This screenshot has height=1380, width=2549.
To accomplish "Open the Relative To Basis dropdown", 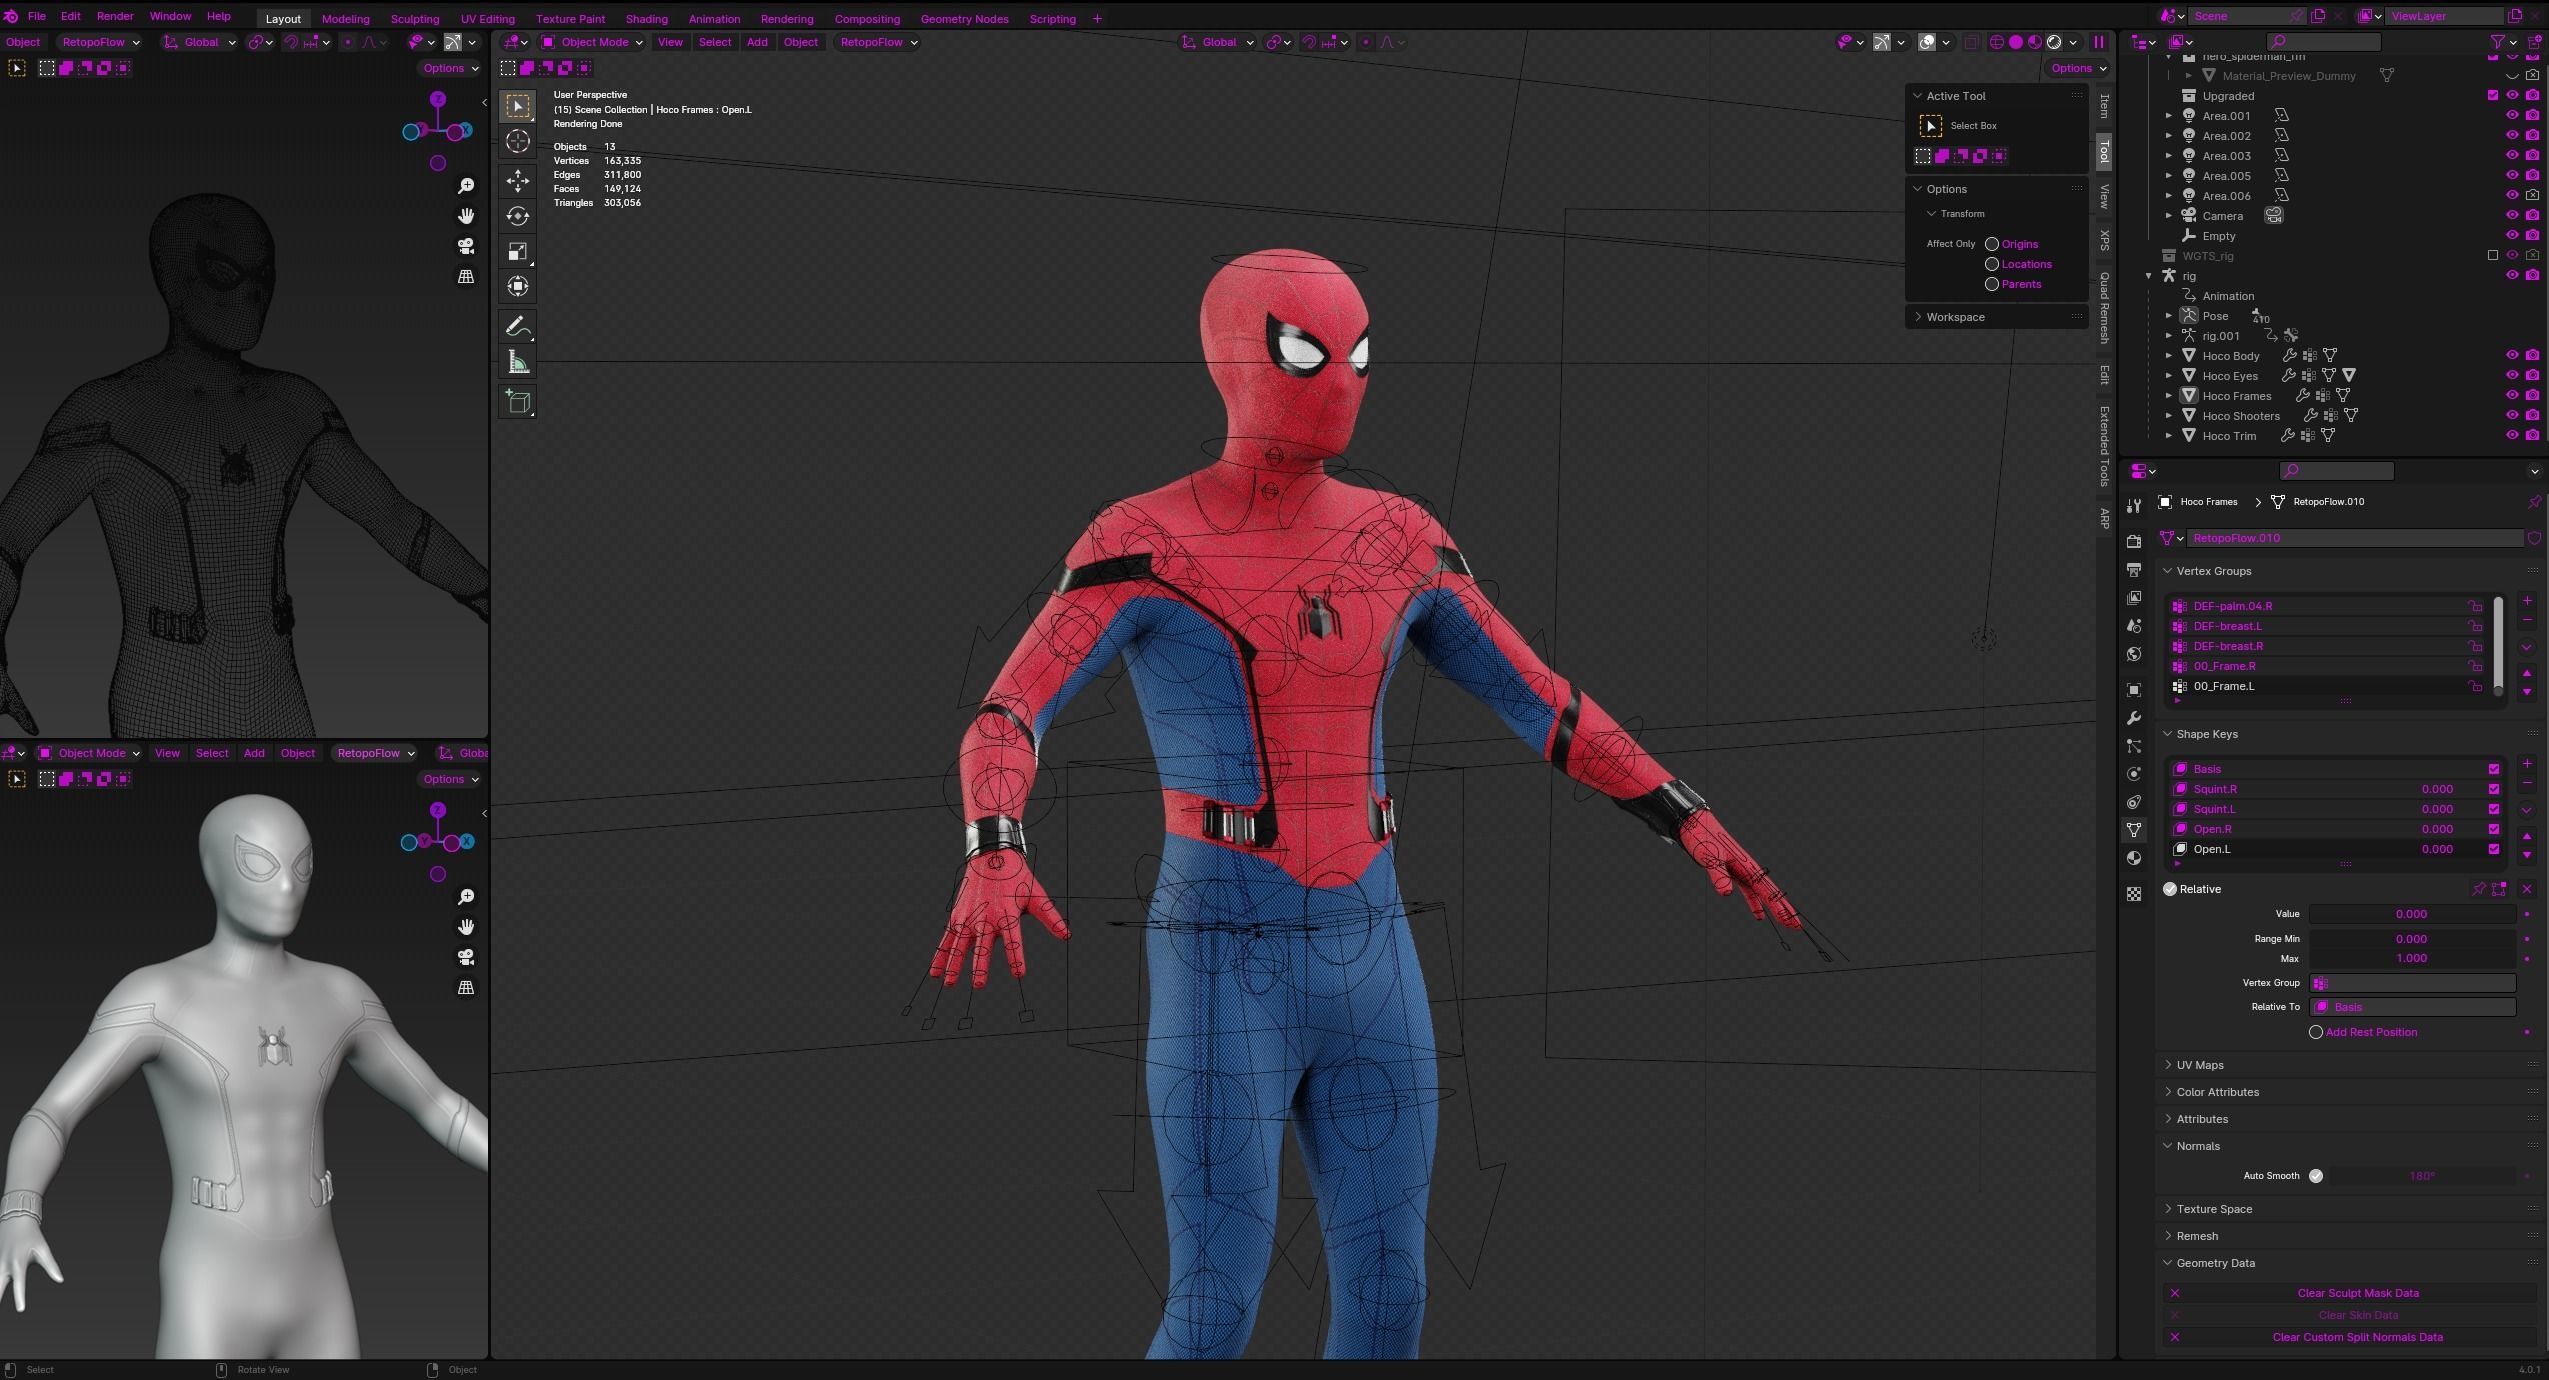I will click(2411, 1007).
